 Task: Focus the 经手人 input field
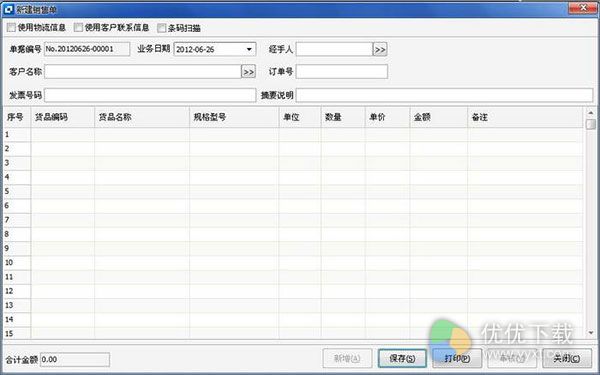point(334,49)
